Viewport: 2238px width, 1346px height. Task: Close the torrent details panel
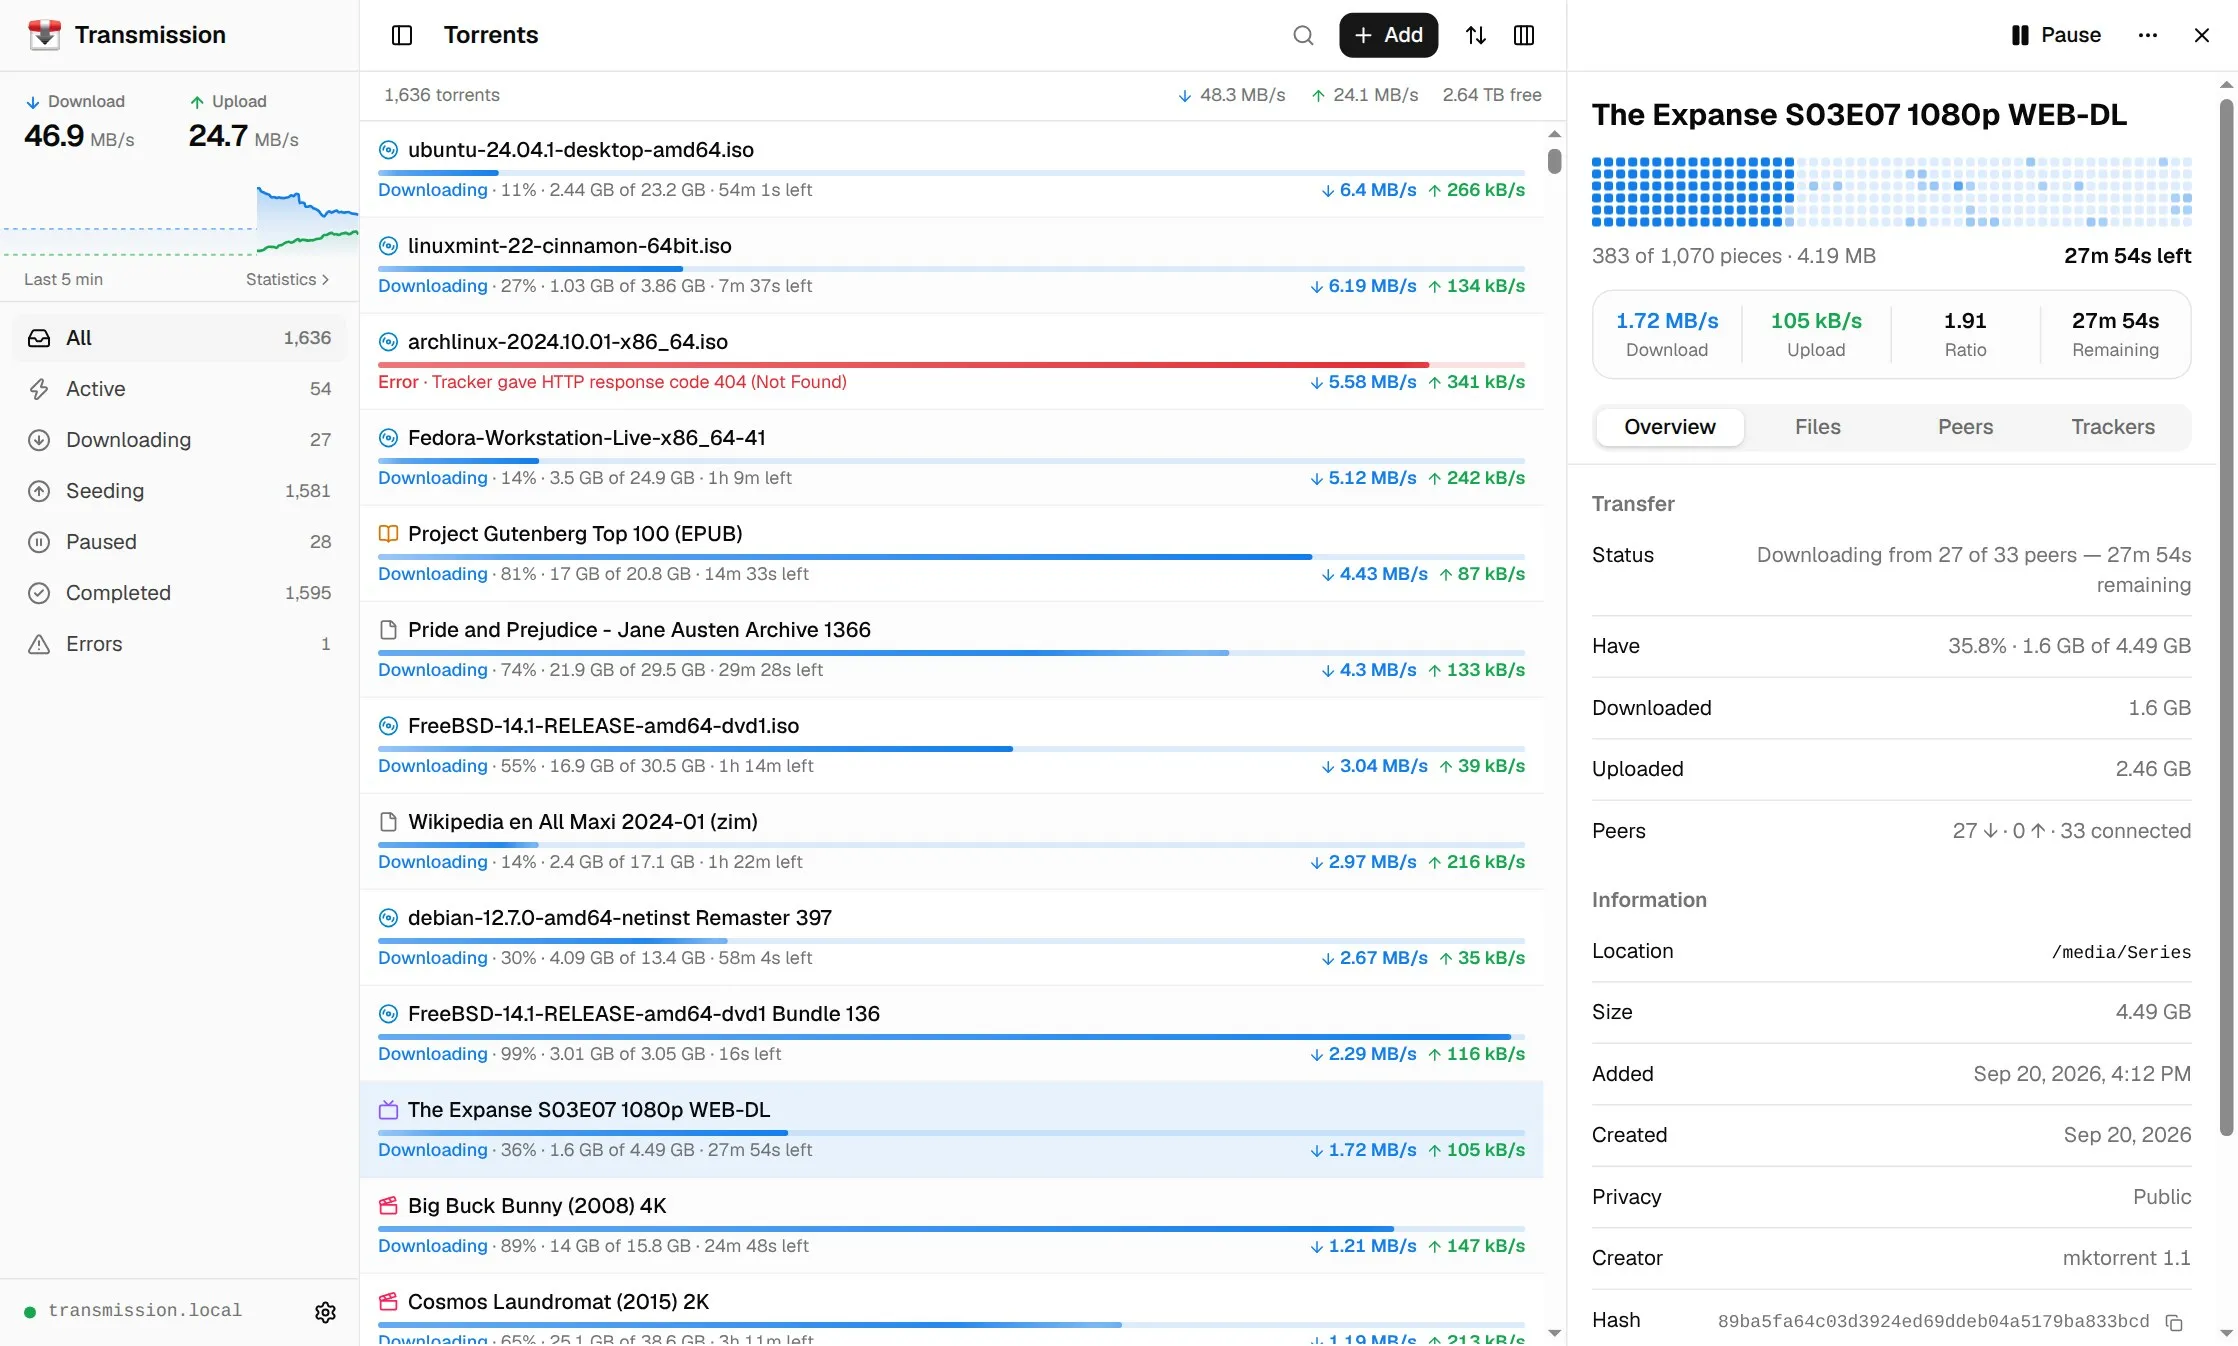[2202, 35]
